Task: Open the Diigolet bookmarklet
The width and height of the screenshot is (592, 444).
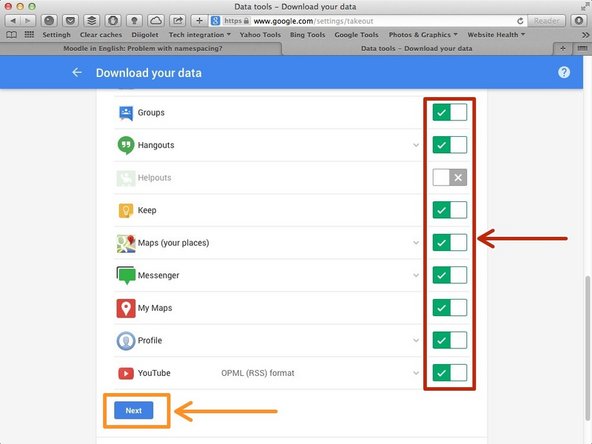Action: point(145,35)
